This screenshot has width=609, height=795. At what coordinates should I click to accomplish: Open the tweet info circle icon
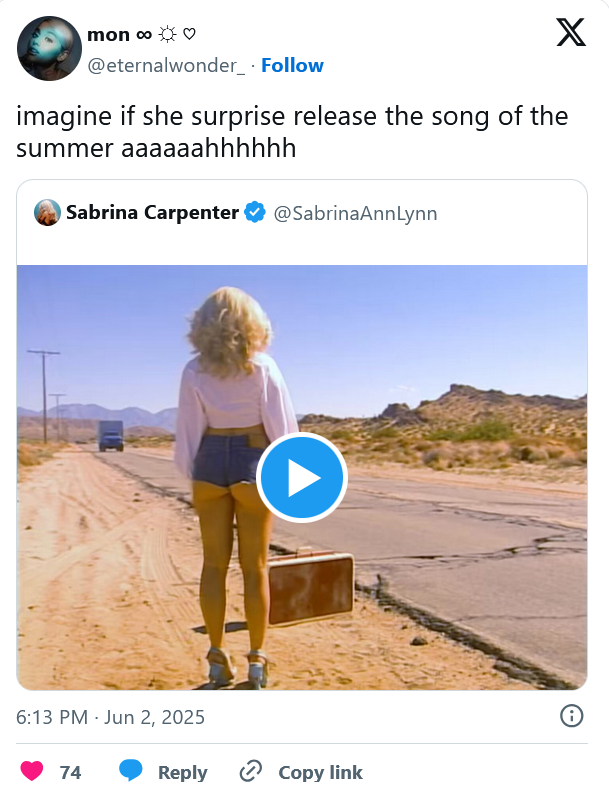click(x=571, y=716)
